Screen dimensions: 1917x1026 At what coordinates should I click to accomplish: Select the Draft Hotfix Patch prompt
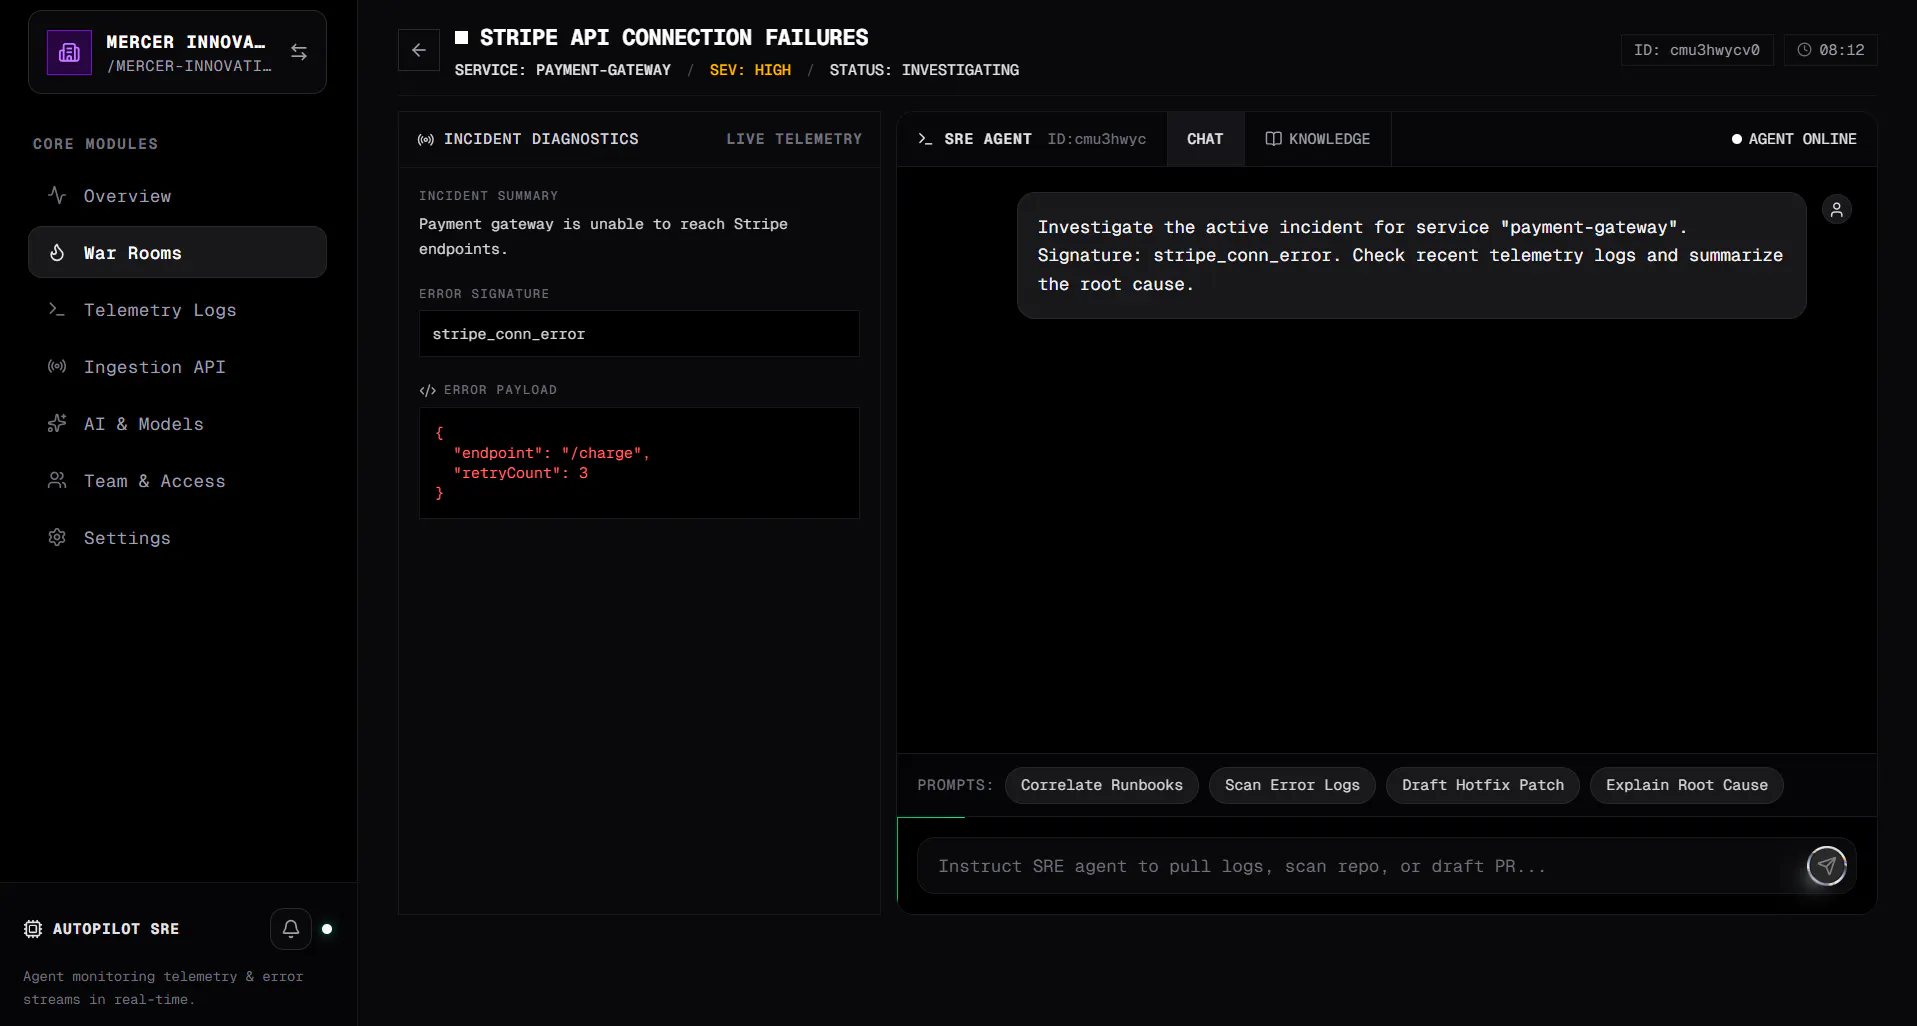1483,785
